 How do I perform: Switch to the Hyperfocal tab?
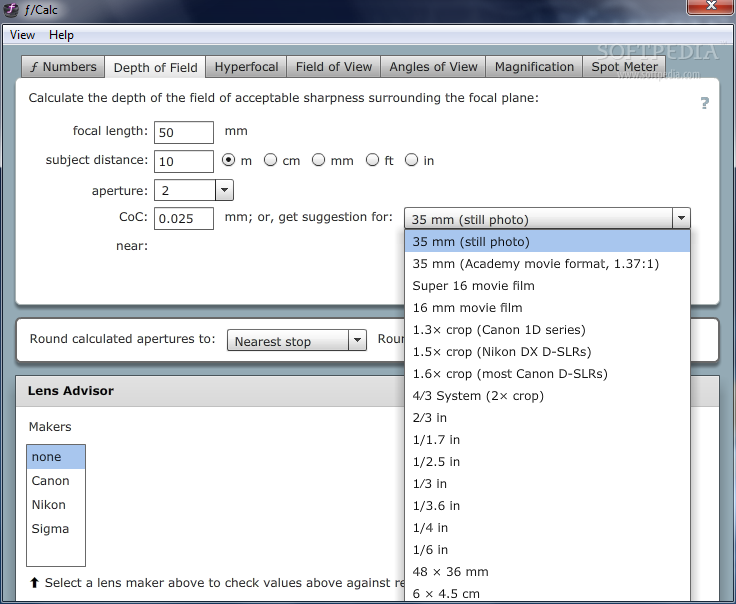click(246, 67)
